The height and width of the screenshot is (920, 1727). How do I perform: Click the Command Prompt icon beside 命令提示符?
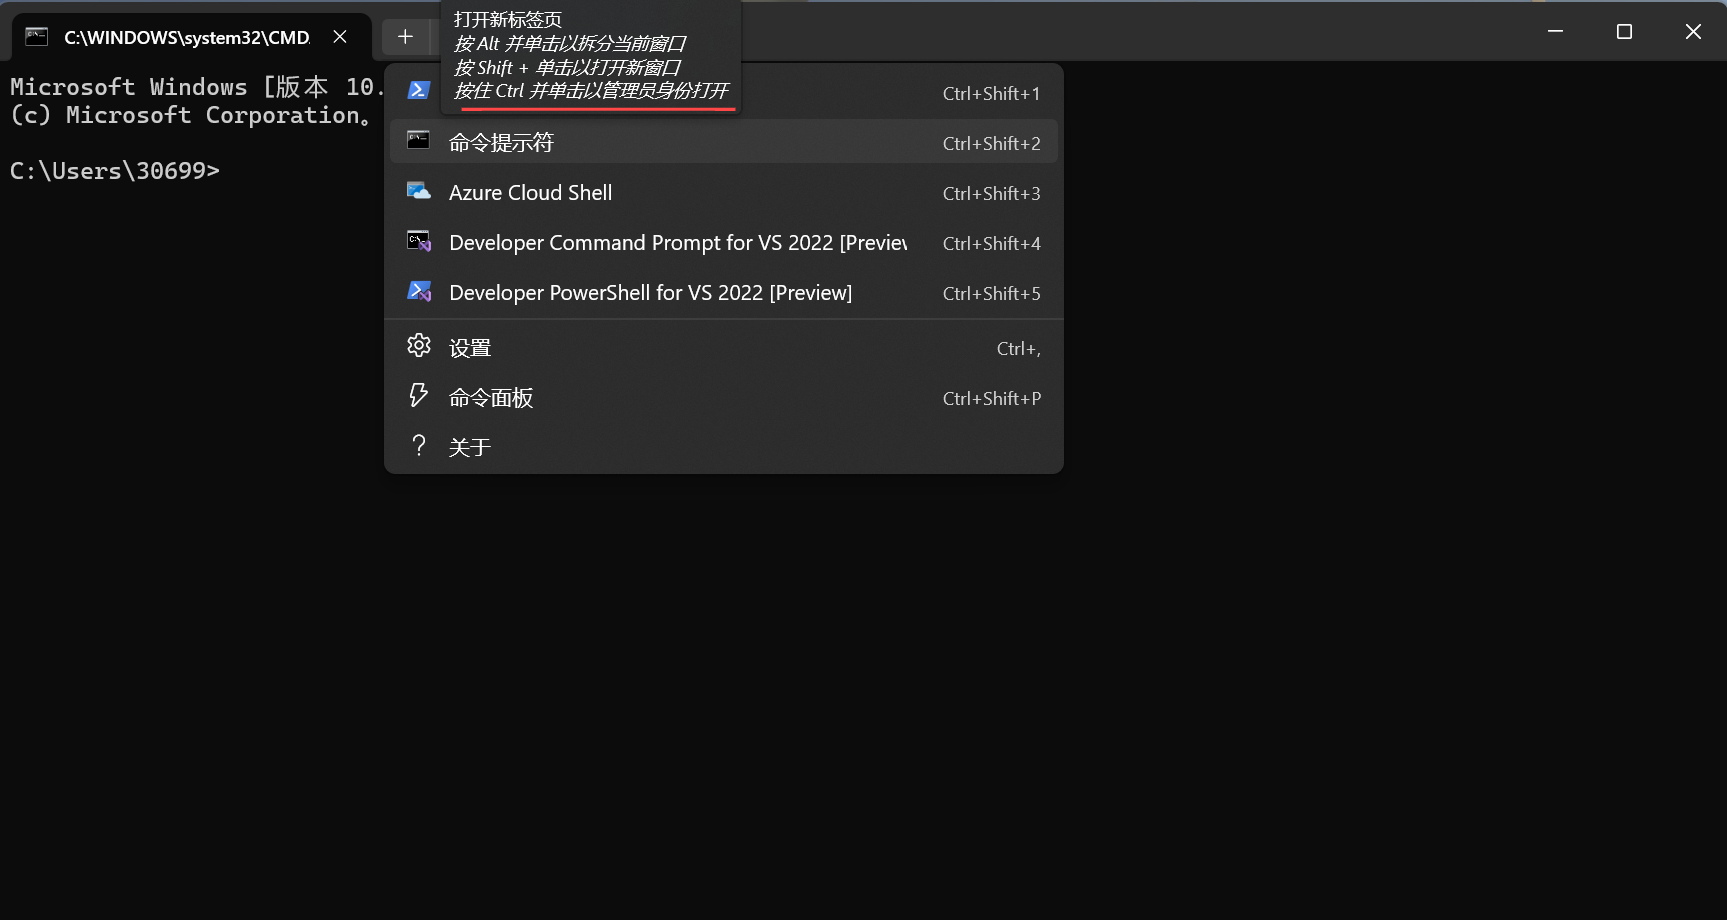pos(419,140)
